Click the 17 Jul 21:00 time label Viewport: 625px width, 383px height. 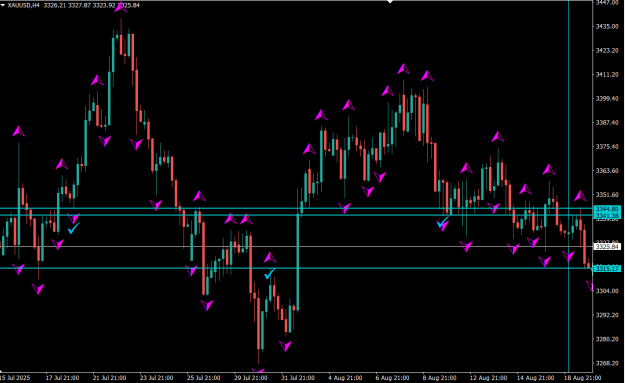62,378
